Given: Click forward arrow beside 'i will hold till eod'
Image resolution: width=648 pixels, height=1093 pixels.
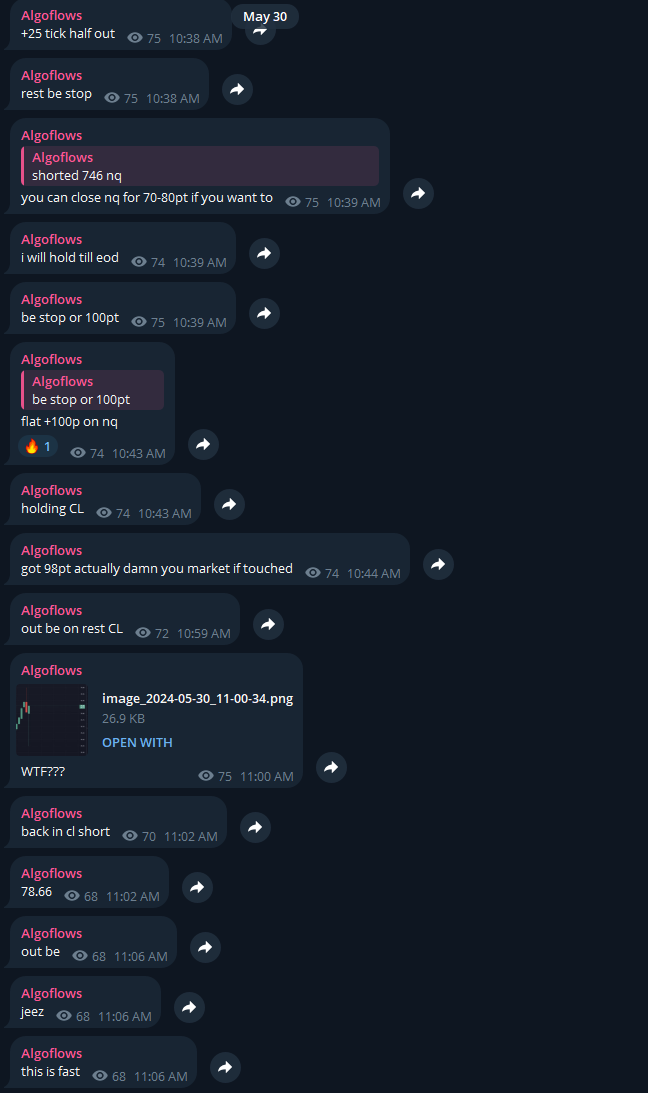Looking at the screenshot, I should [x=264, y=253].
